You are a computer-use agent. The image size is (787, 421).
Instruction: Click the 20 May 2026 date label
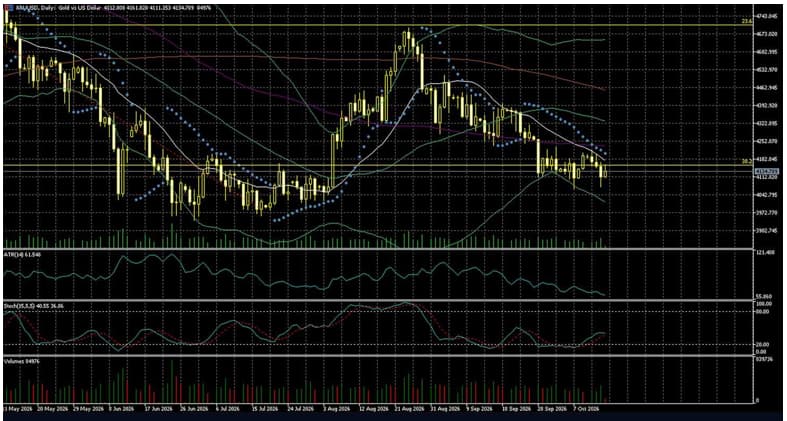coord(53,409)
